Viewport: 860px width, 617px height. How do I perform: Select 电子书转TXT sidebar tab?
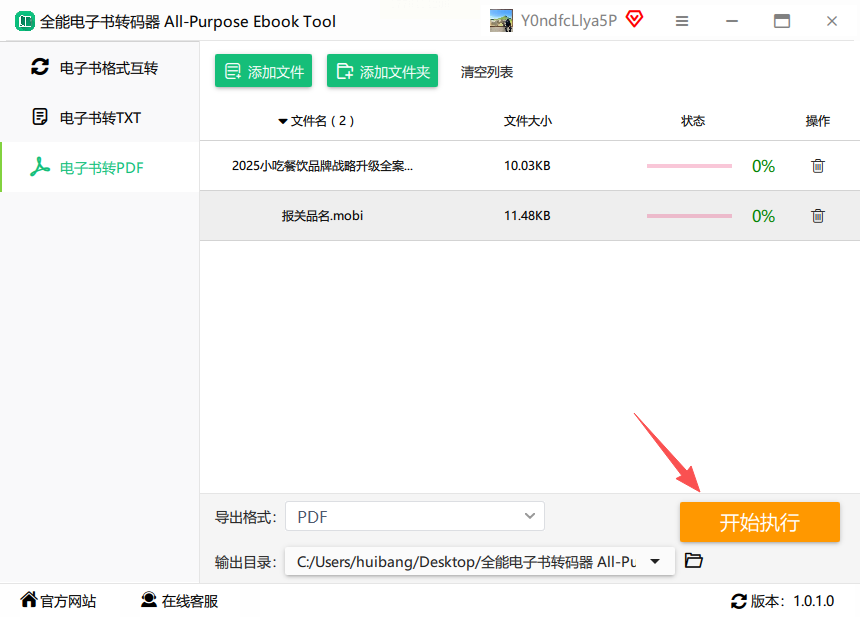tap(100, 117)
